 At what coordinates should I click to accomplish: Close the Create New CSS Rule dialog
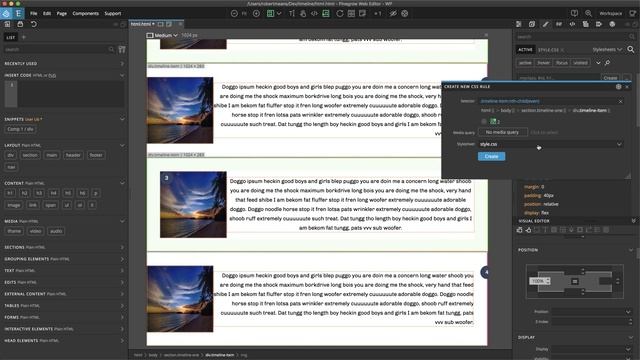(x=627, y=87)
